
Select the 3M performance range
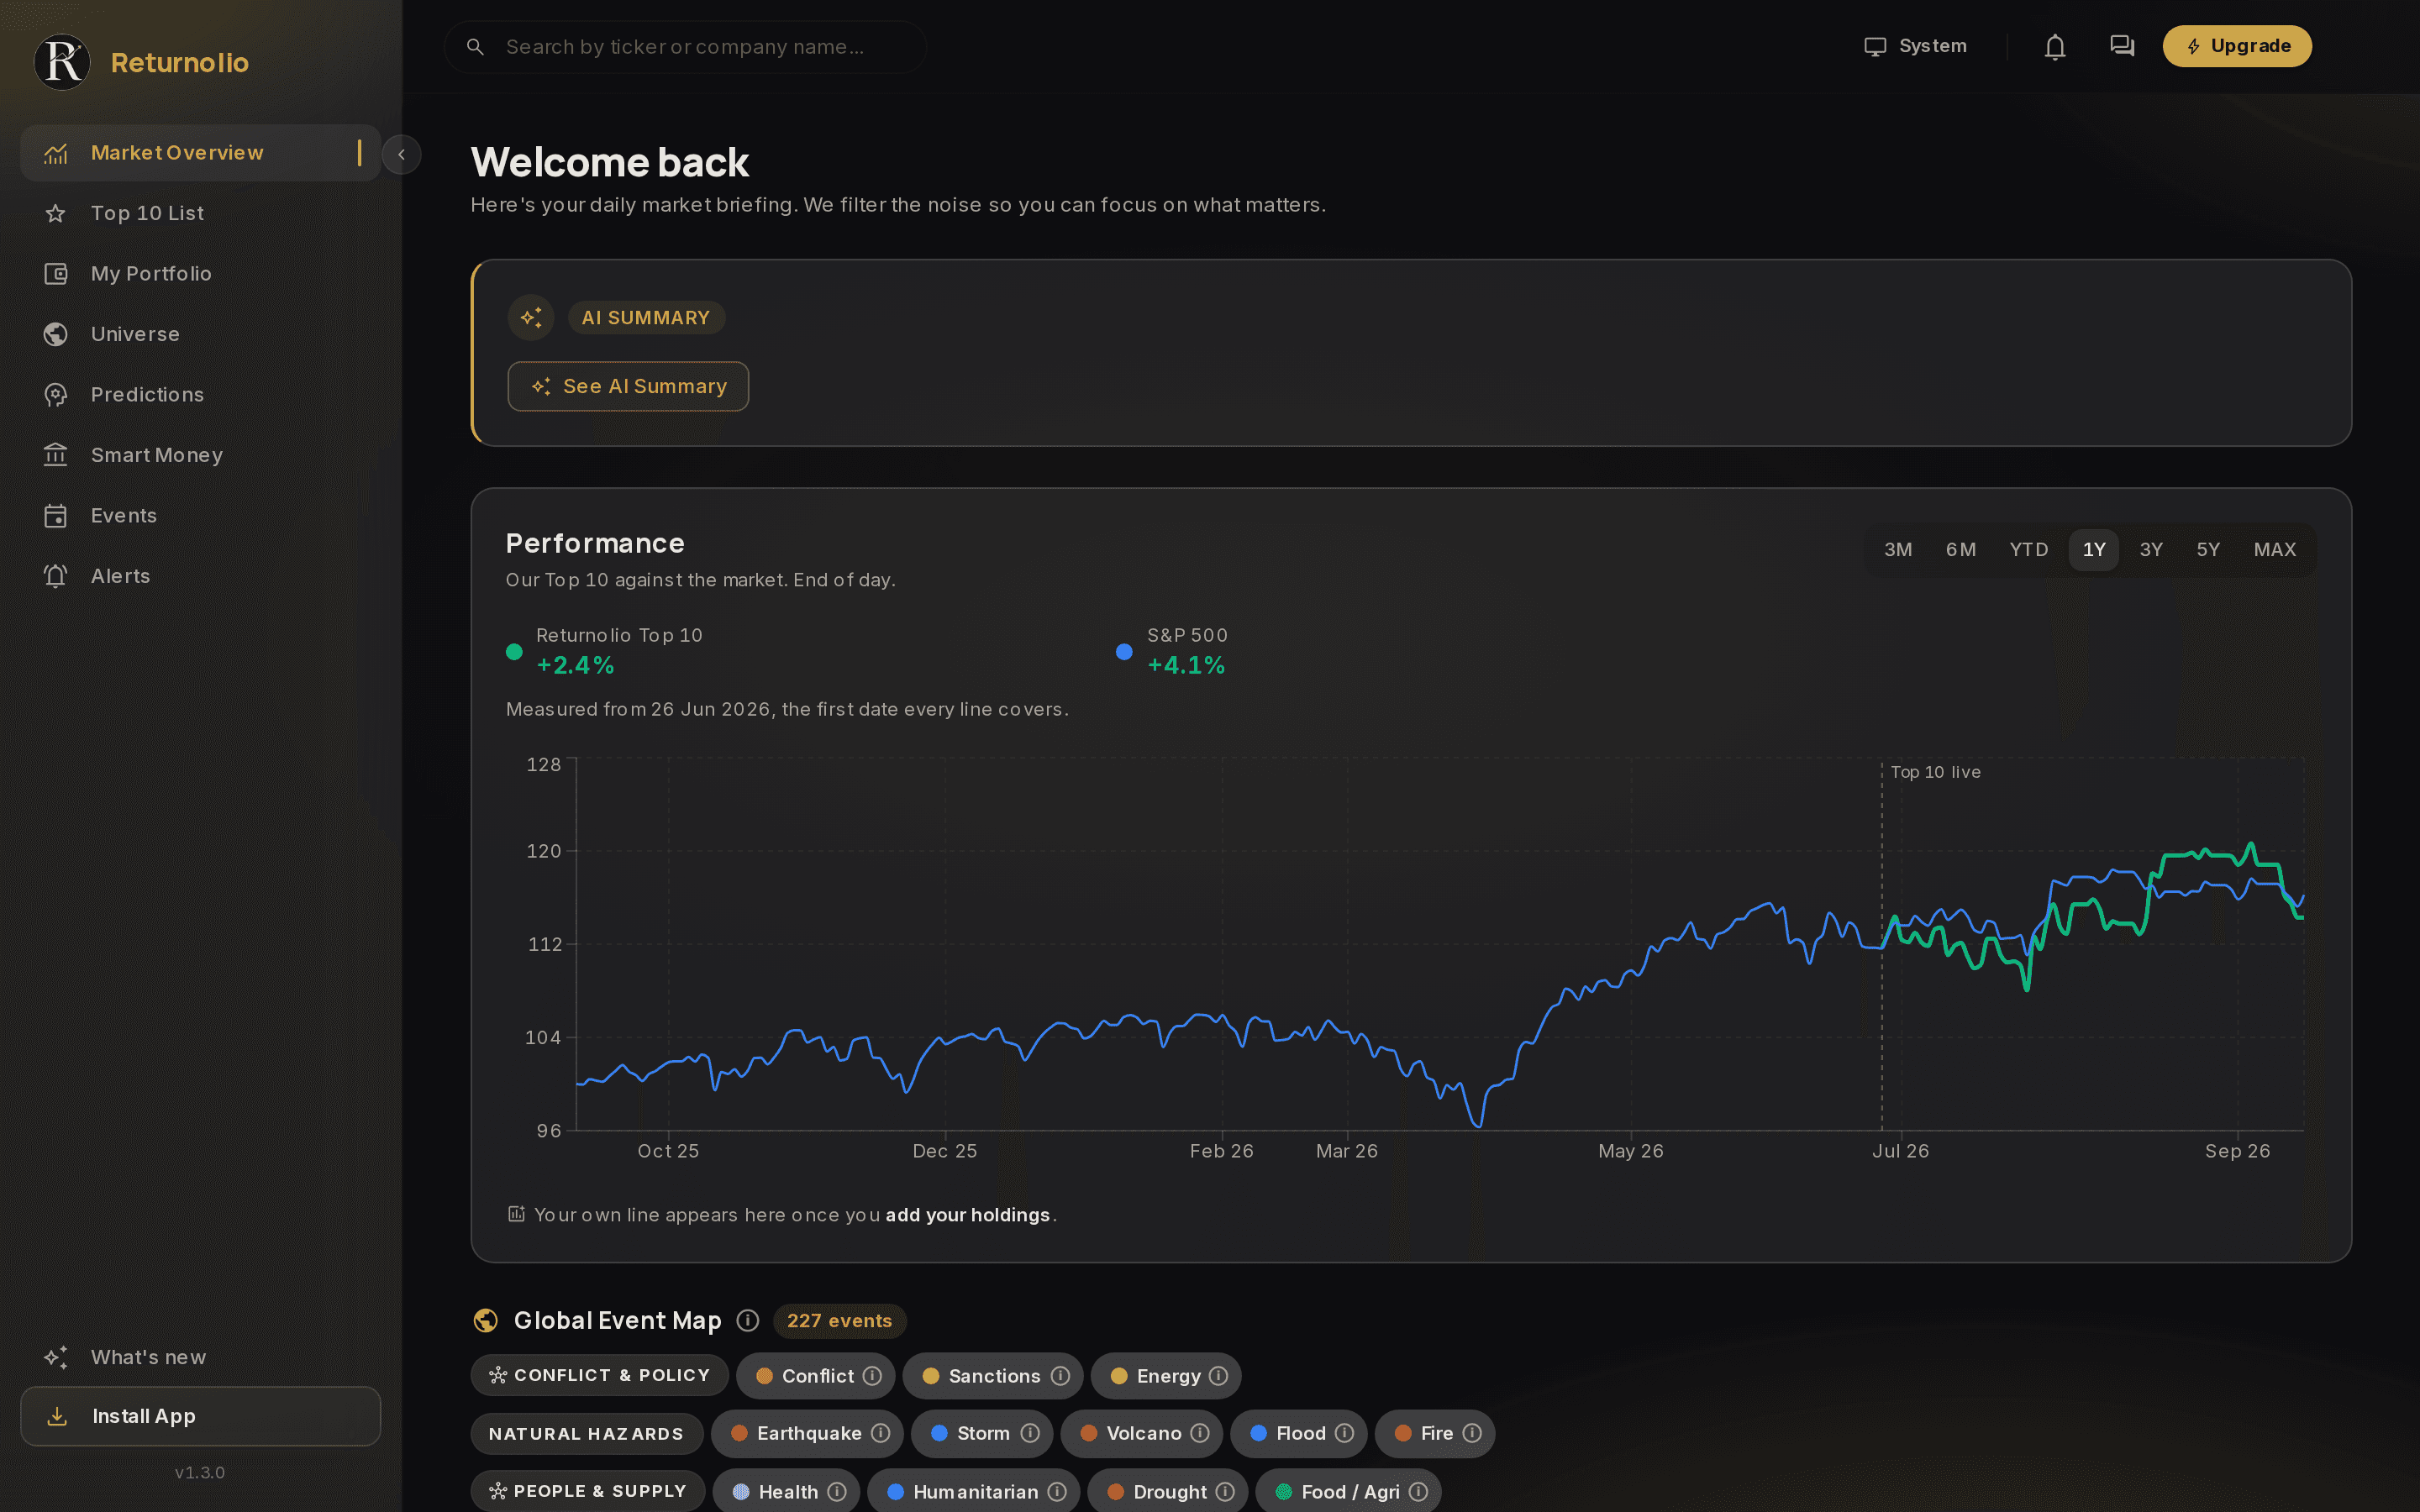pos(1897,550)
